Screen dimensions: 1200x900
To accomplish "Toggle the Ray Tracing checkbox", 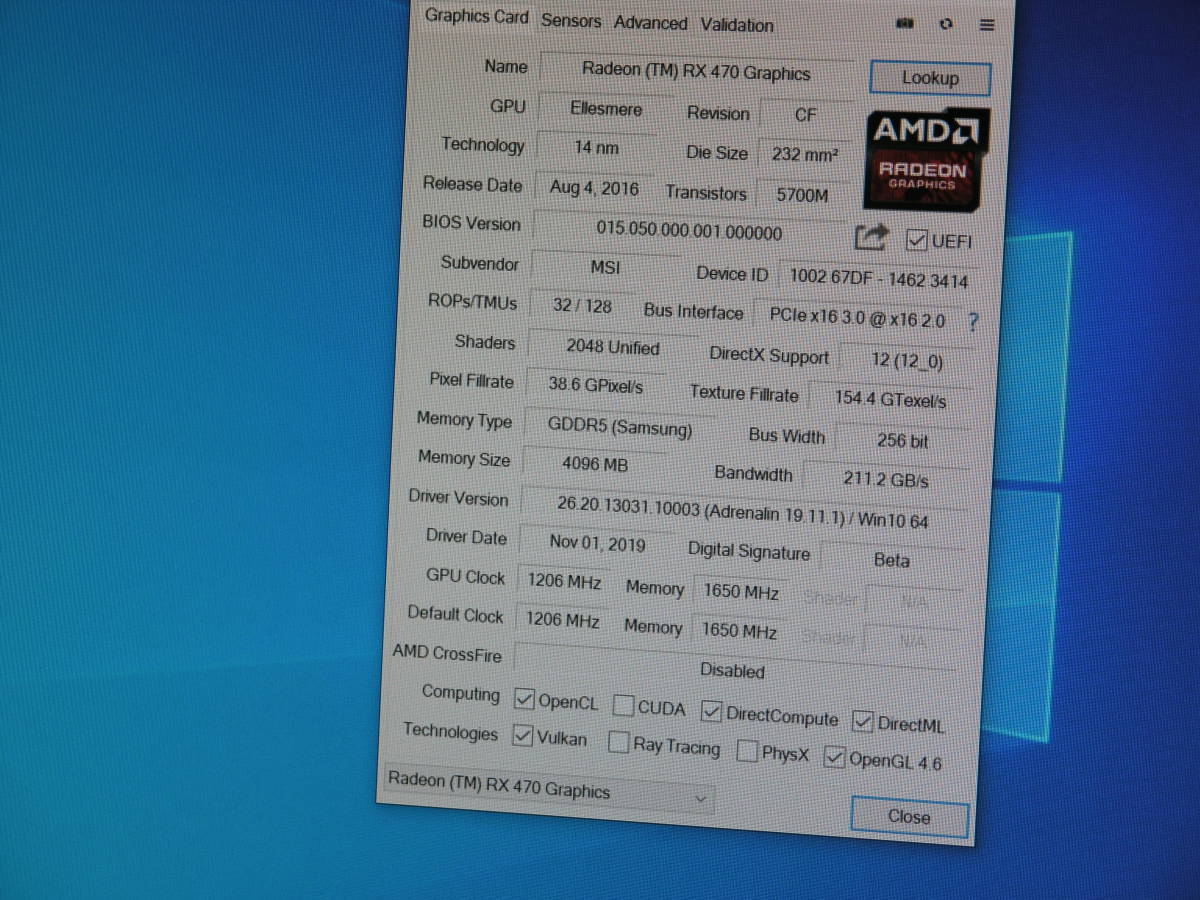I will [619, 743].
